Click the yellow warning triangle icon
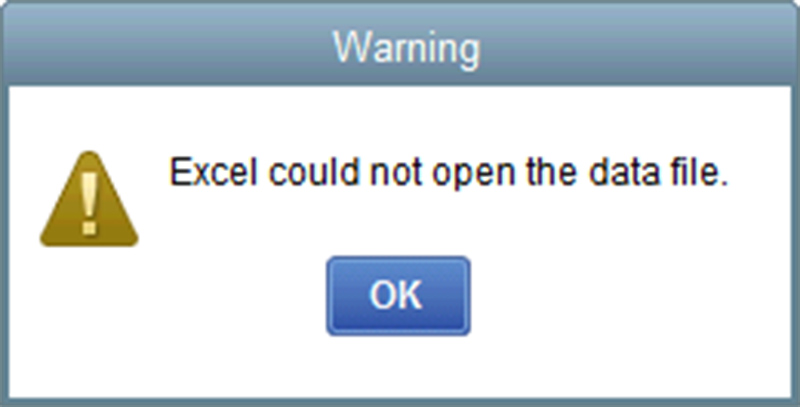Screen dimensions: 800x407 pos(89,199)
